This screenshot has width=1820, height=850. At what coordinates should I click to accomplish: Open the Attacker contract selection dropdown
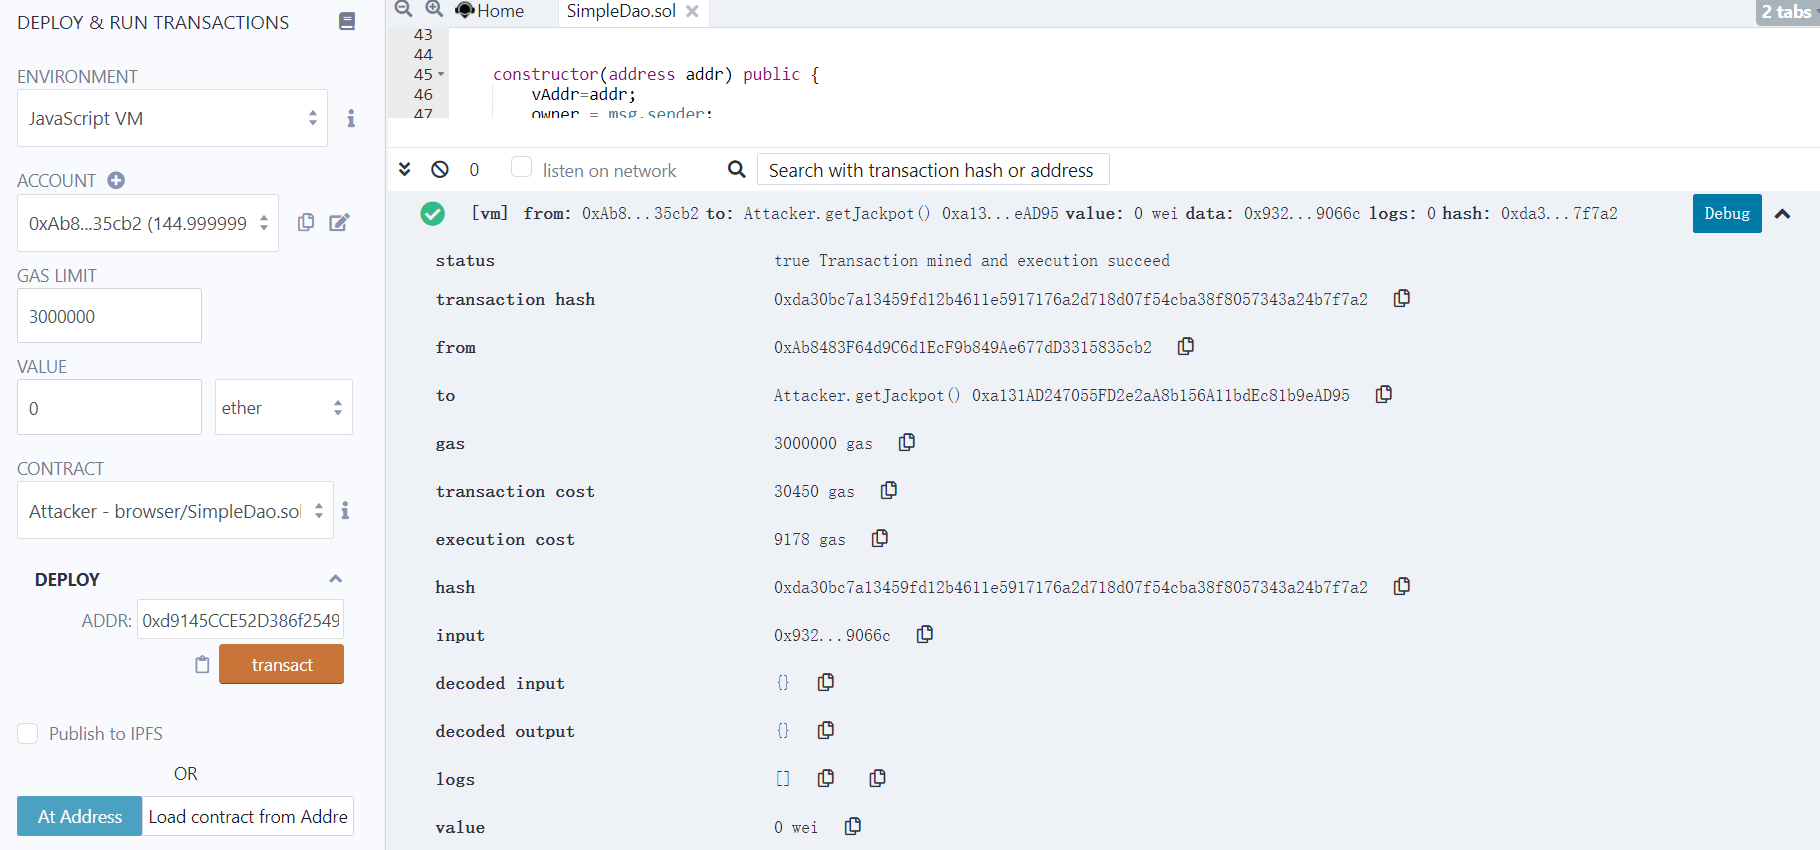click(x=175, y=511)
